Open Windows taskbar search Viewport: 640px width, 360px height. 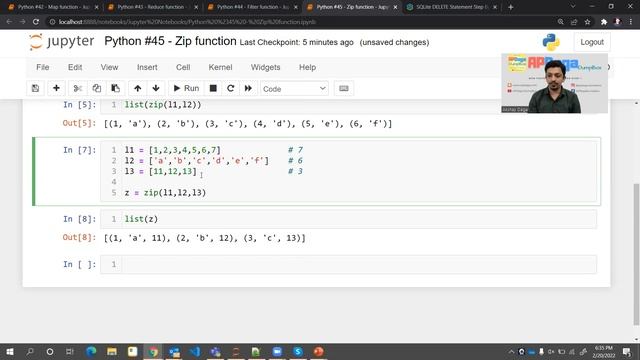pos(30,351)
